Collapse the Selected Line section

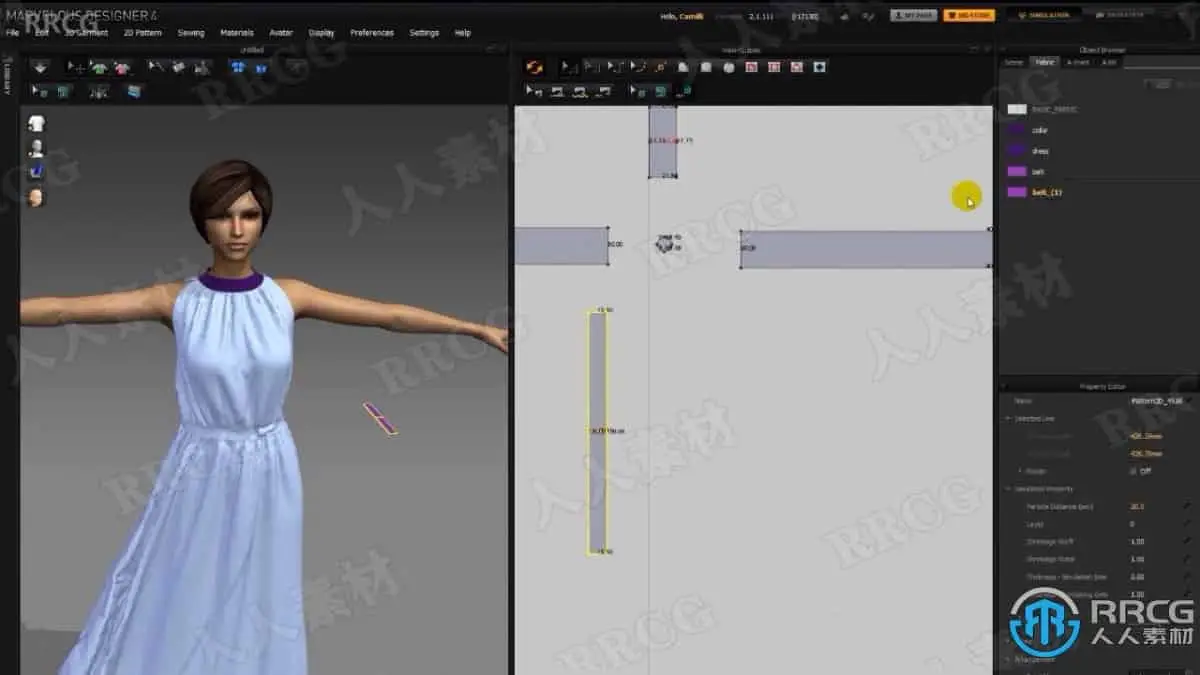[1008, 418]
